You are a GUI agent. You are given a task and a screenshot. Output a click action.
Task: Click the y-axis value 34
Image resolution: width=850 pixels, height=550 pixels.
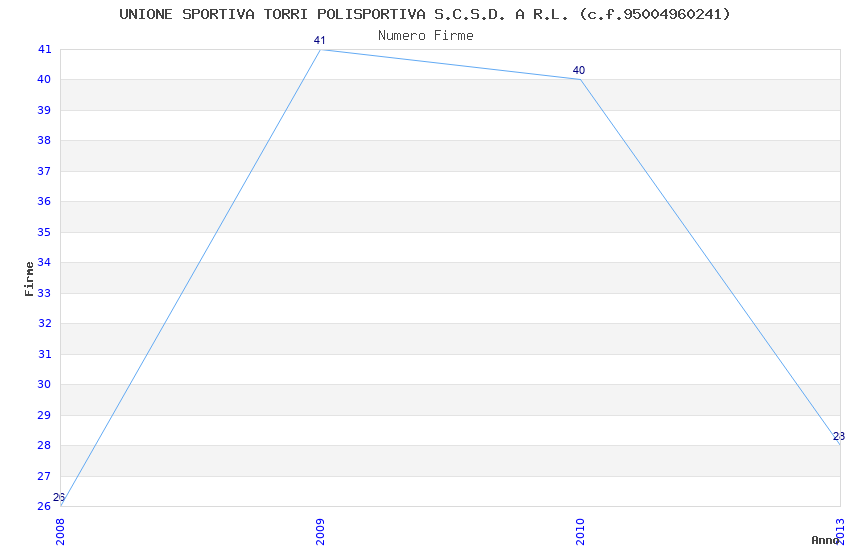44,262
